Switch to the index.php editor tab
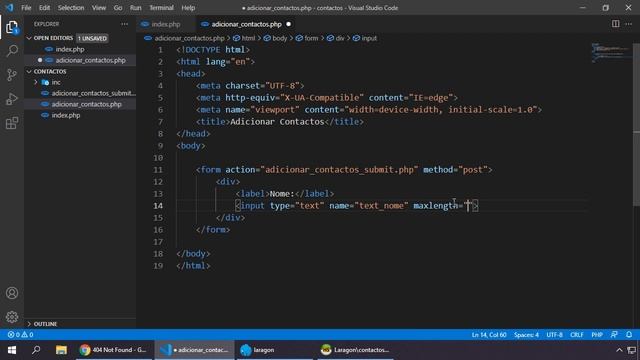This screenshot has width=640, height=360. coord(166,24)
